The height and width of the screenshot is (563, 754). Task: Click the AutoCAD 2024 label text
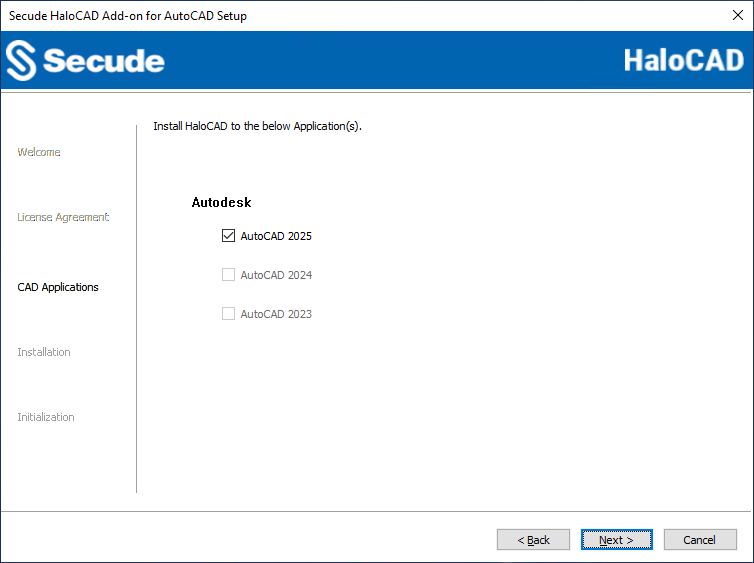pos(276,275)
